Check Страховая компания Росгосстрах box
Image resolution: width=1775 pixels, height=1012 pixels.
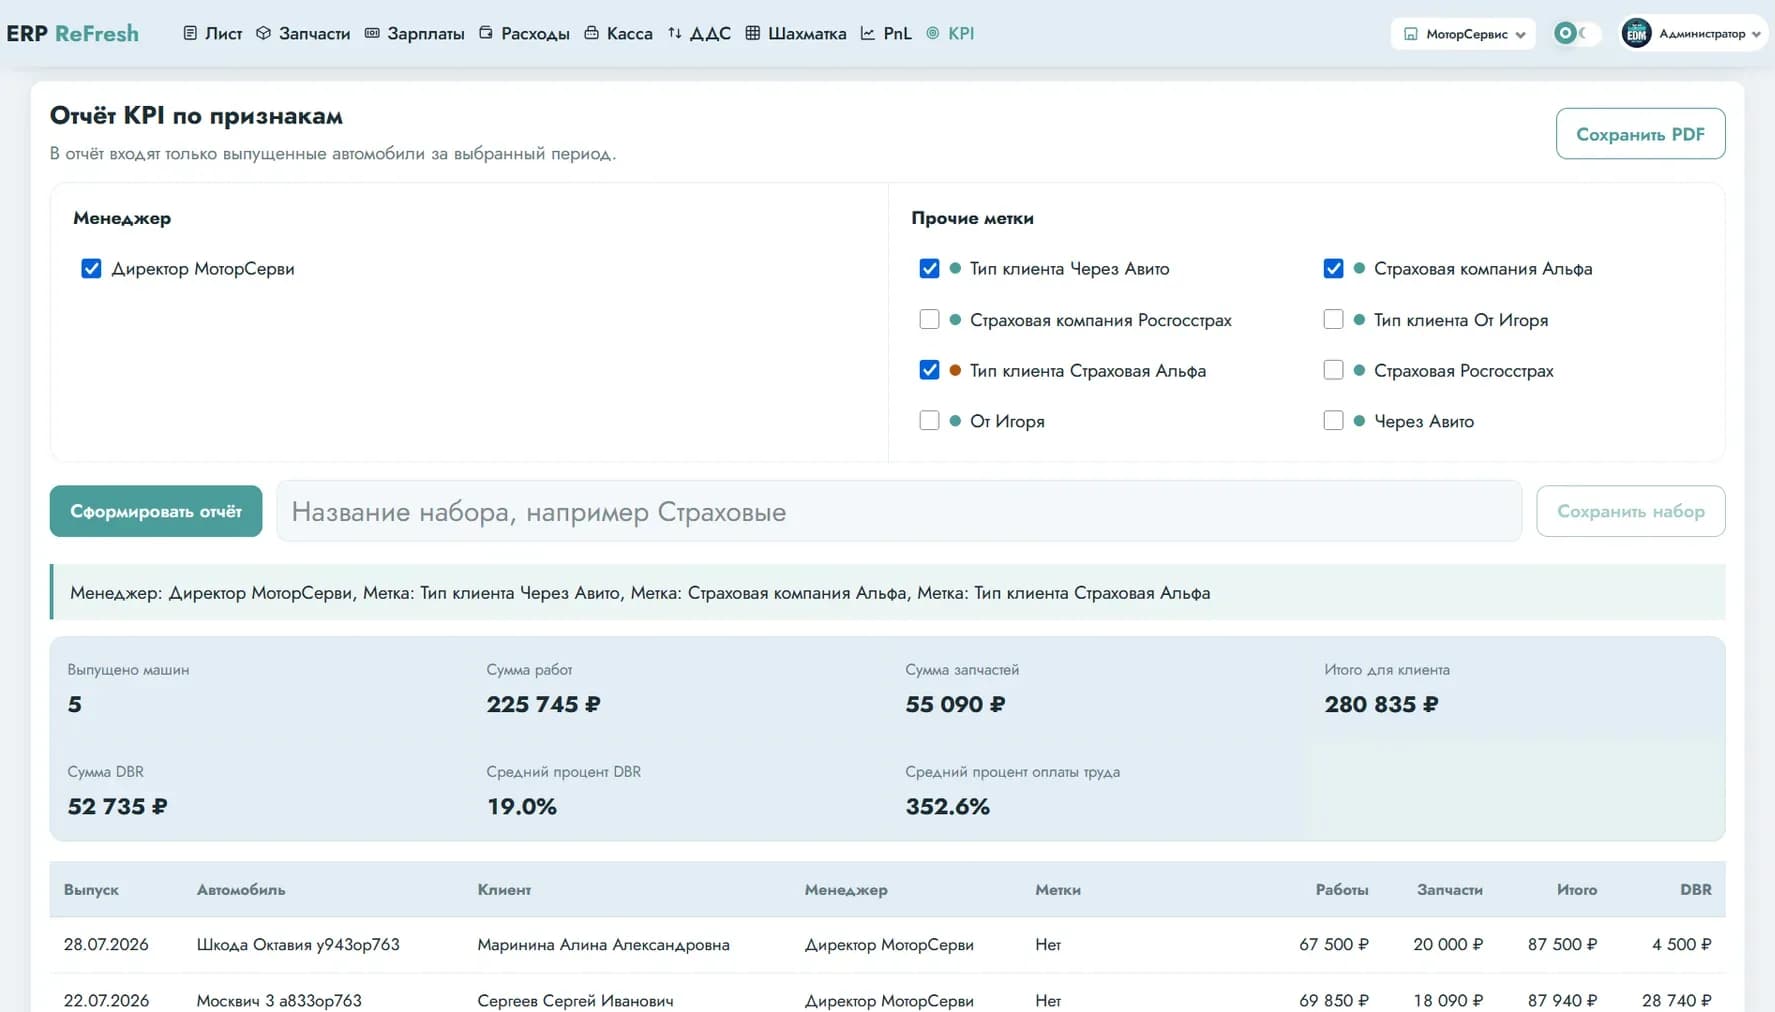click(929, 319)
